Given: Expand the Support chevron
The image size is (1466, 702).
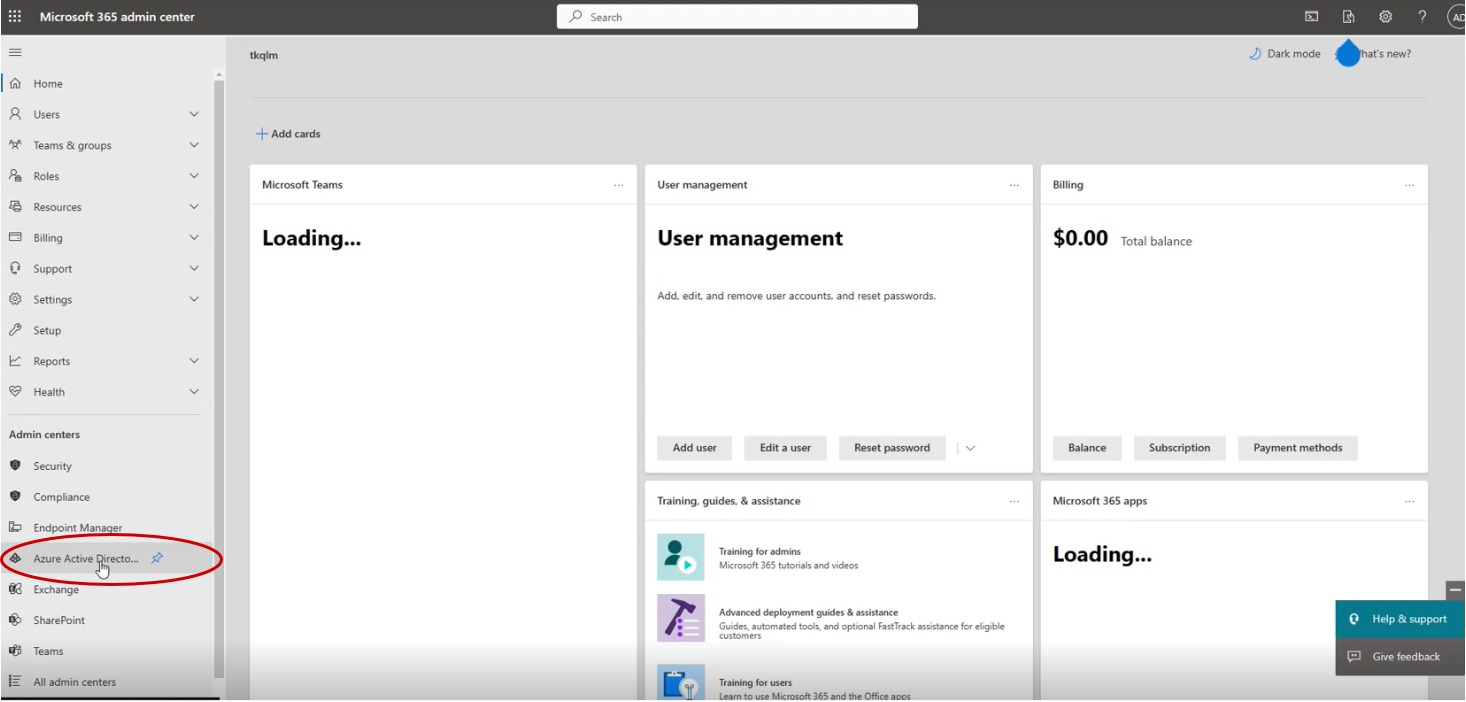Looking at the screenshot, I should tap(194, 268).
